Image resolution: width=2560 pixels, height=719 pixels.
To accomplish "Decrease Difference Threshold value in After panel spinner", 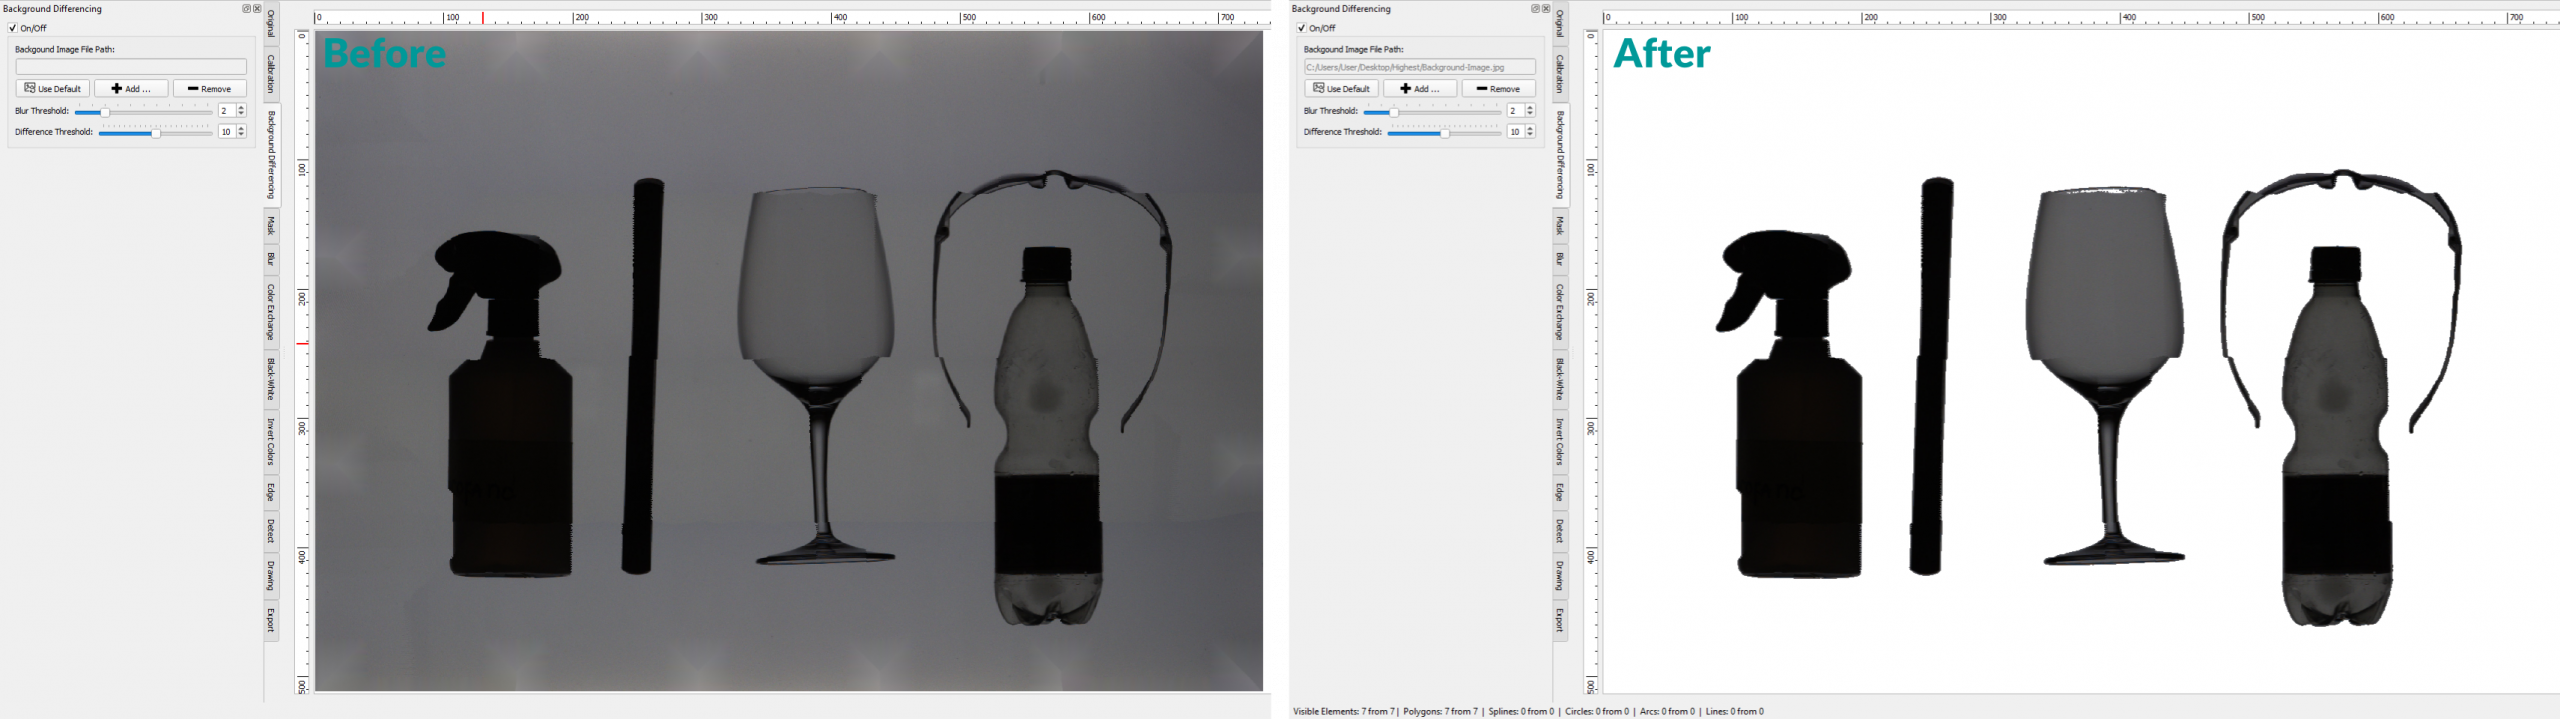I will coord(1530,135).
